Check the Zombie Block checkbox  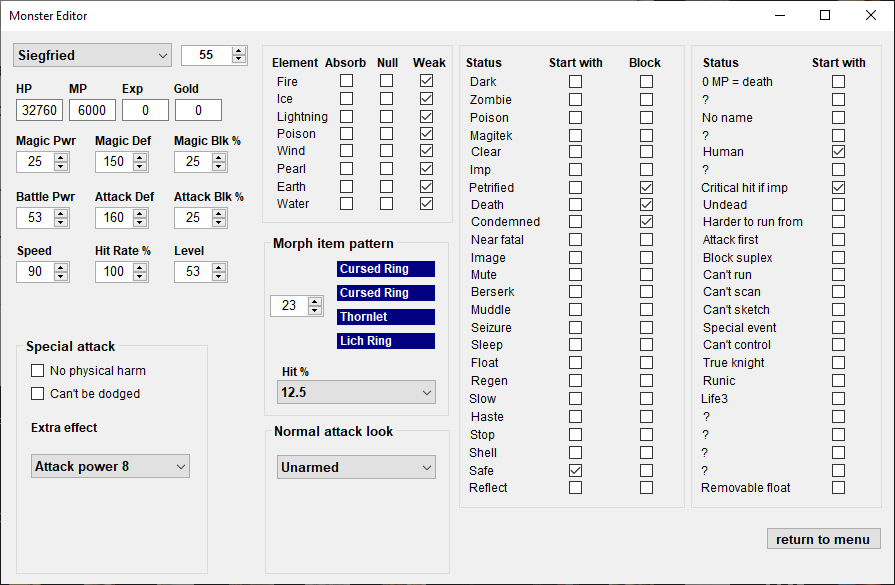pyautogui.click(x=646, y=99)
